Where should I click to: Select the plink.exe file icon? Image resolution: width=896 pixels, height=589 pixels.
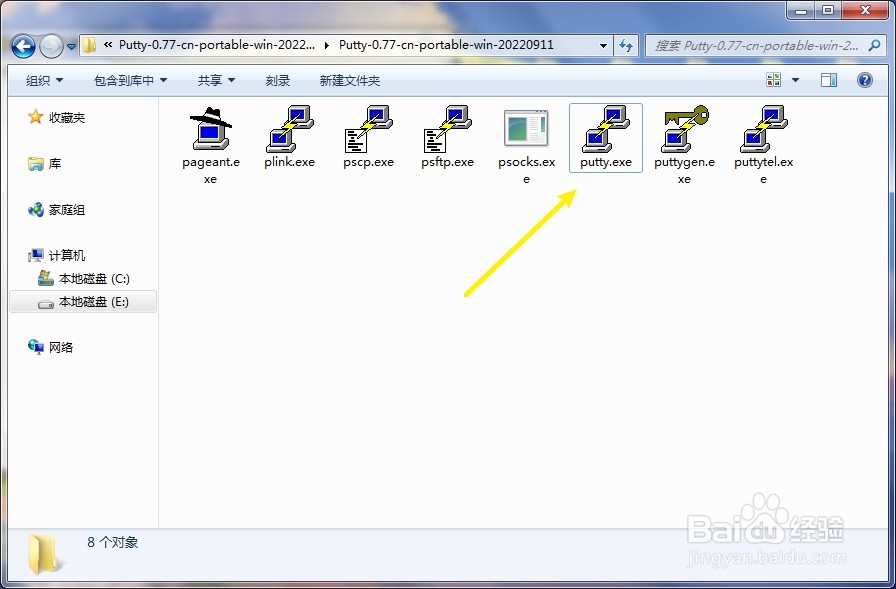coord(290,129)
